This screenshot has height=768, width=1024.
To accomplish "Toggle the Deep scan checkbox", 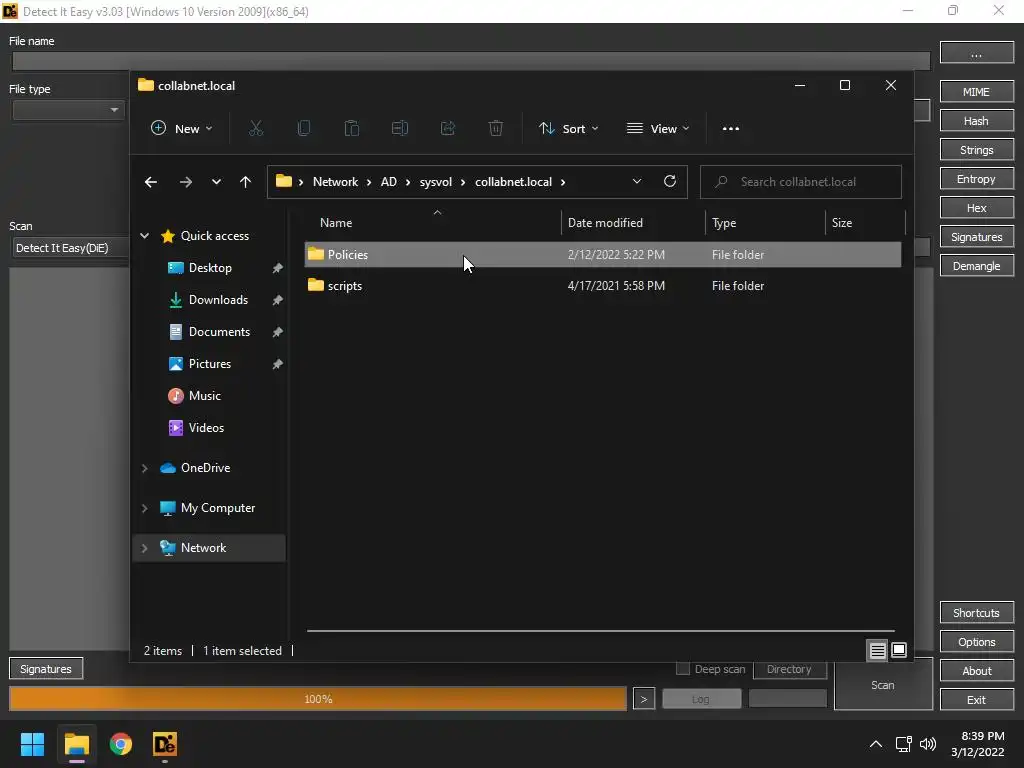I will coord(683,669).
